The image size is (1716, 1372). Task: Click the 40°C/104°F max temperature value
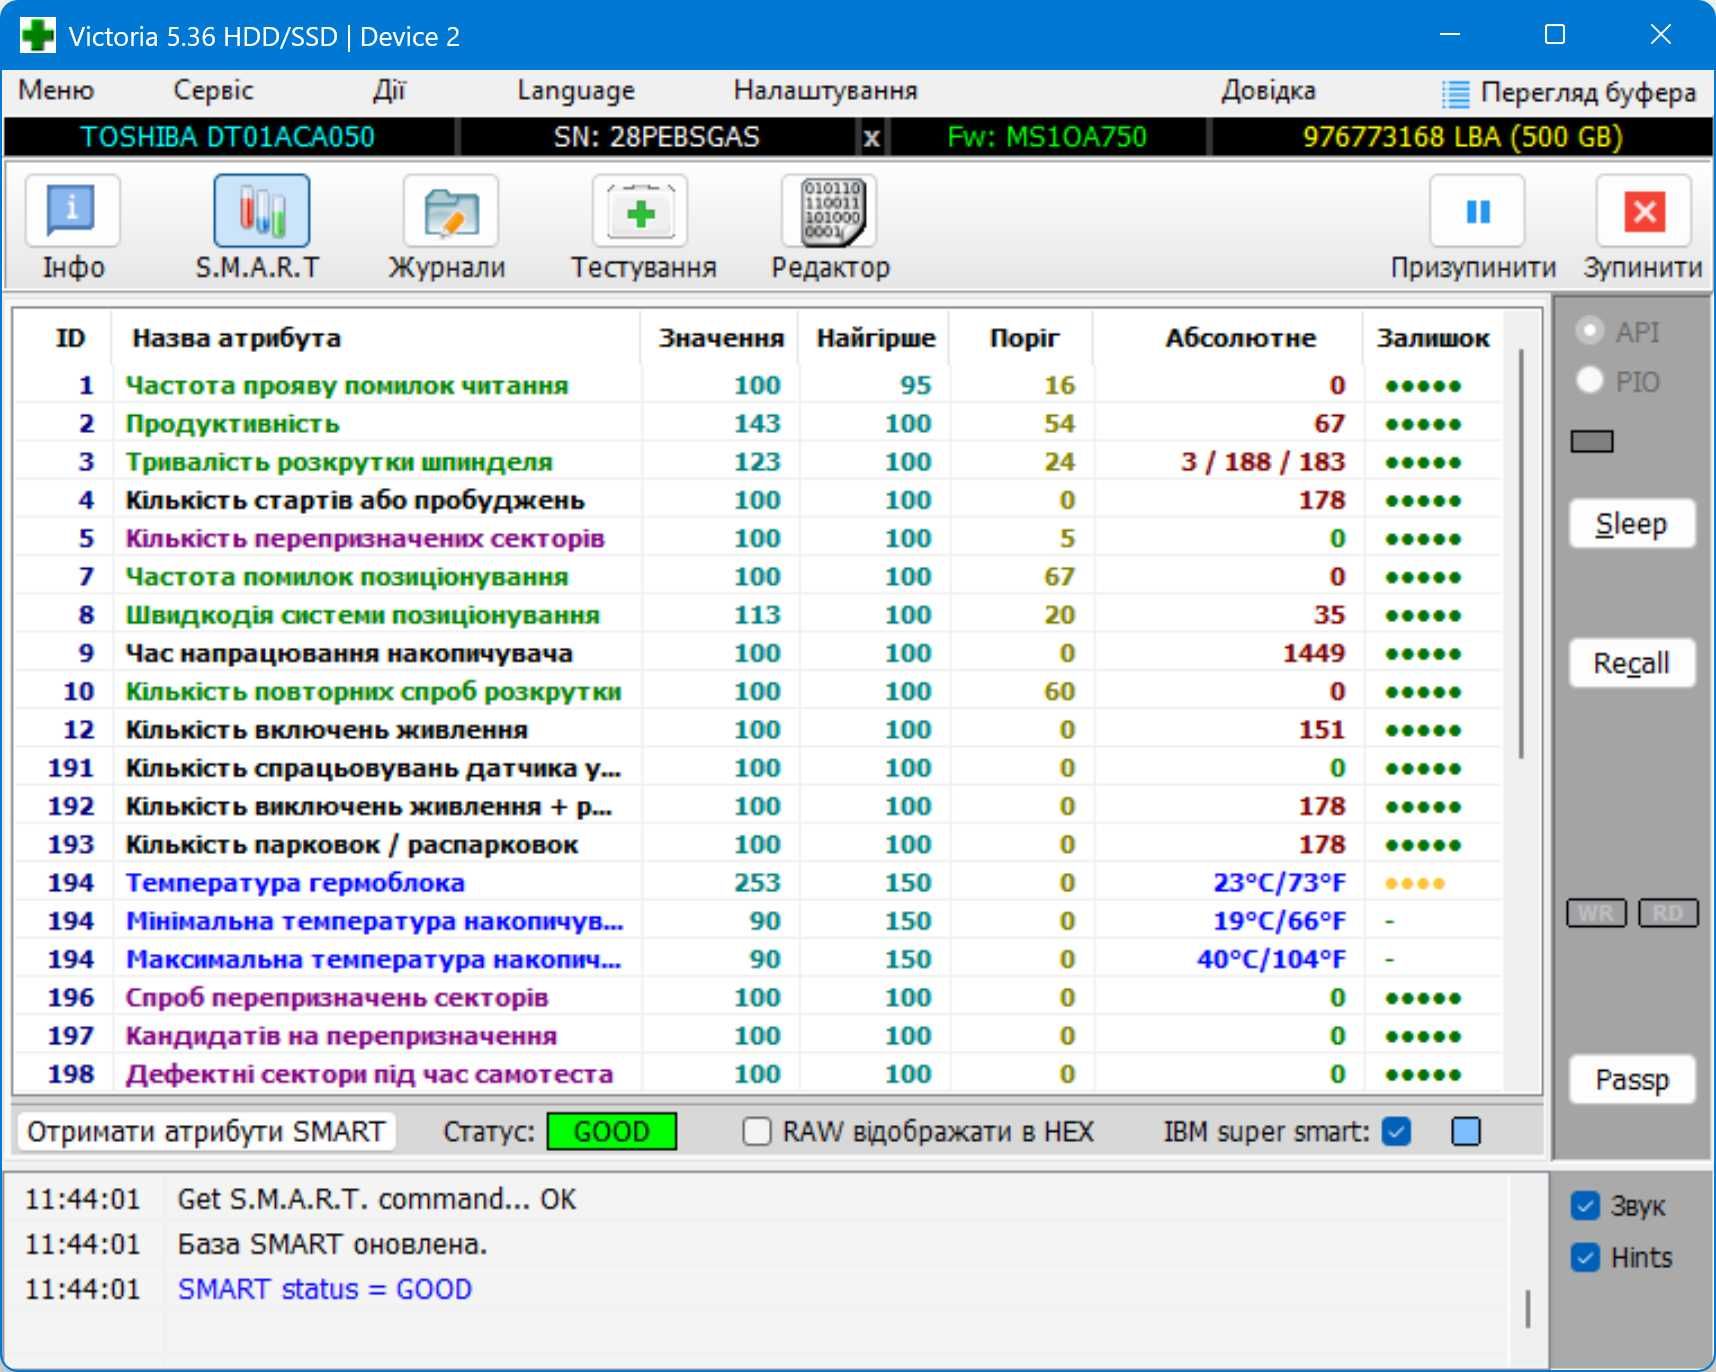(1271, 959)
